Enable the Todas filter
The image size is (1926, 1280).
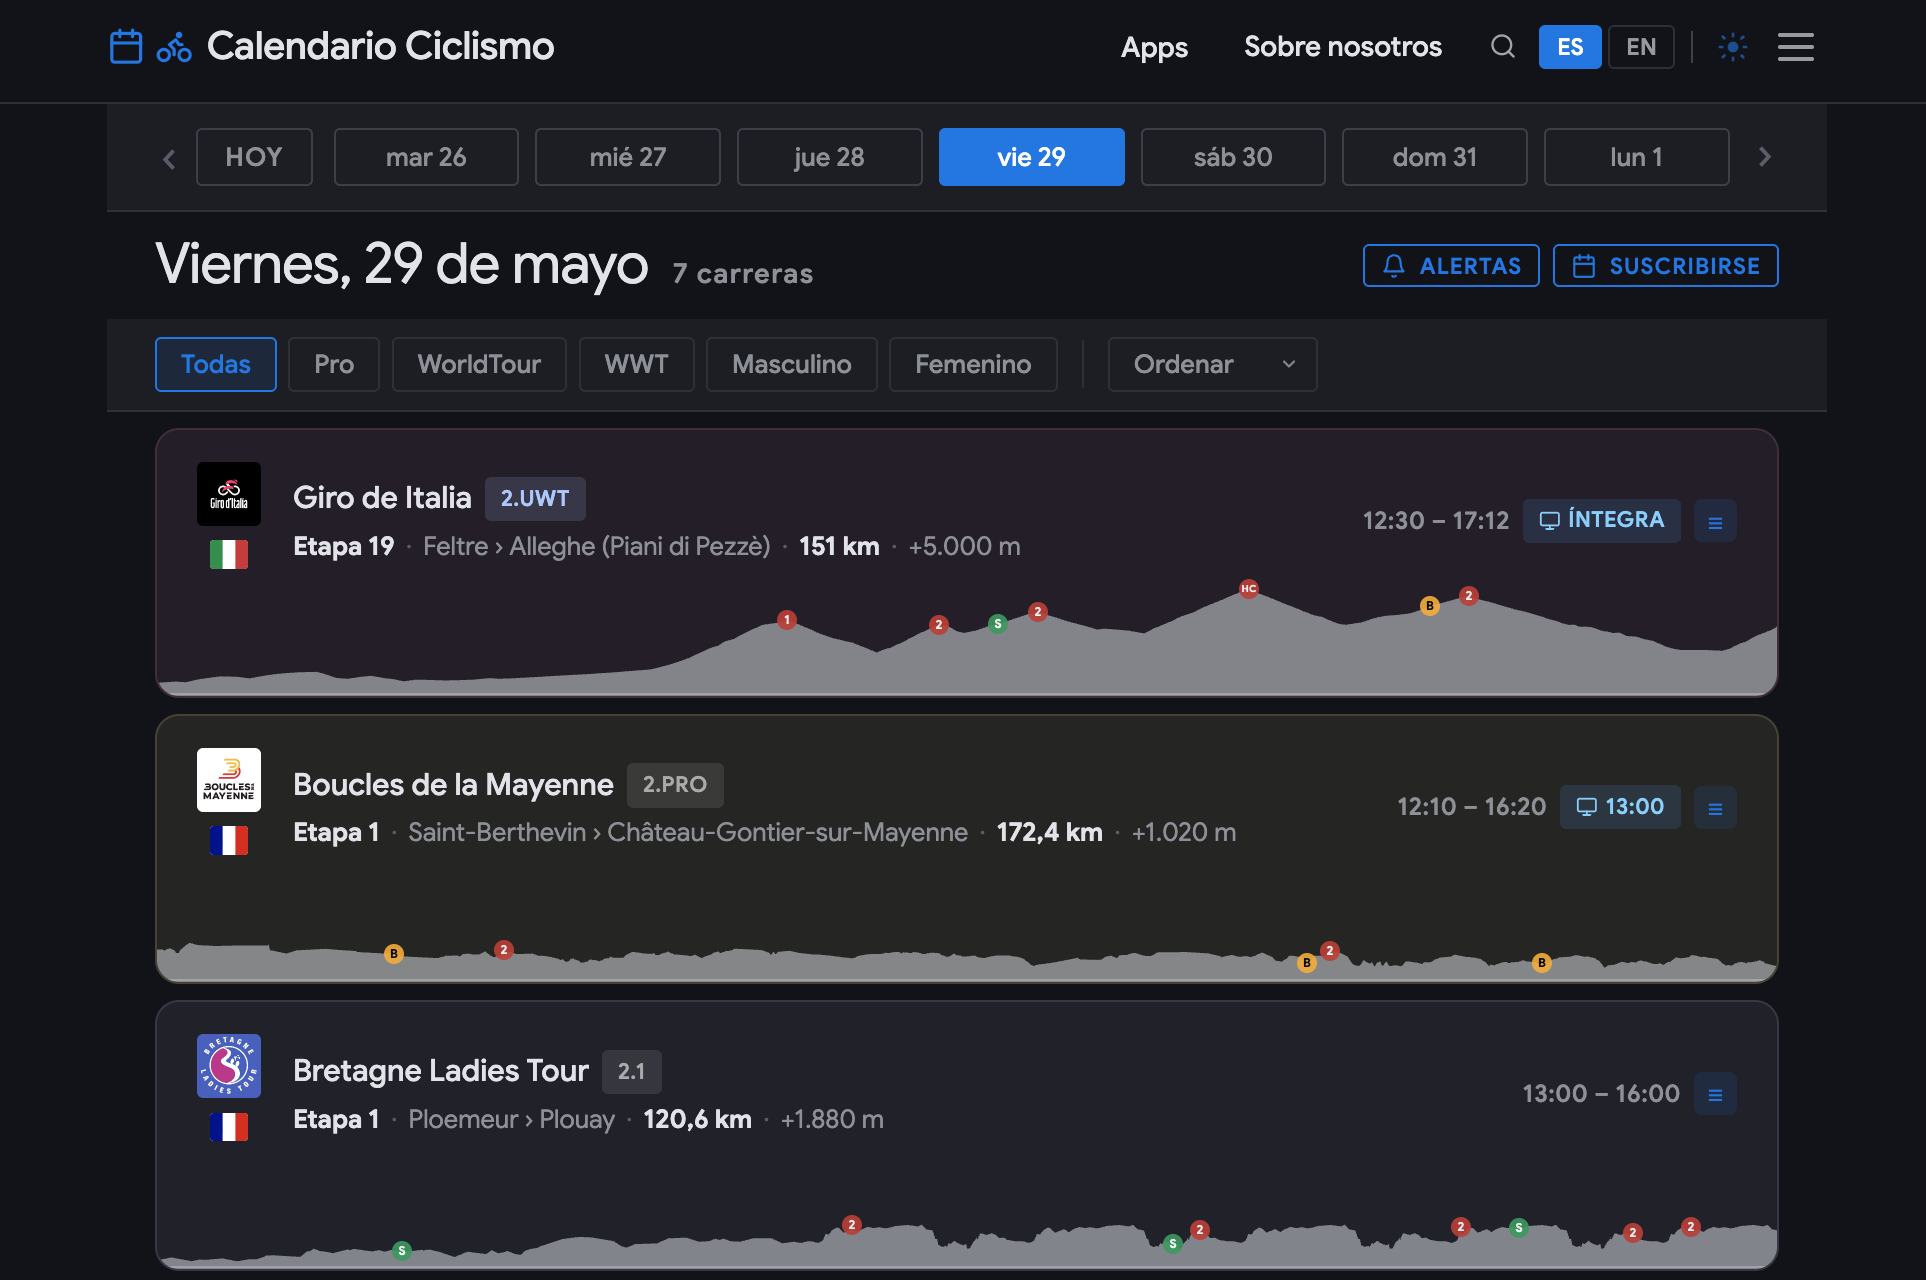[216, 364]
